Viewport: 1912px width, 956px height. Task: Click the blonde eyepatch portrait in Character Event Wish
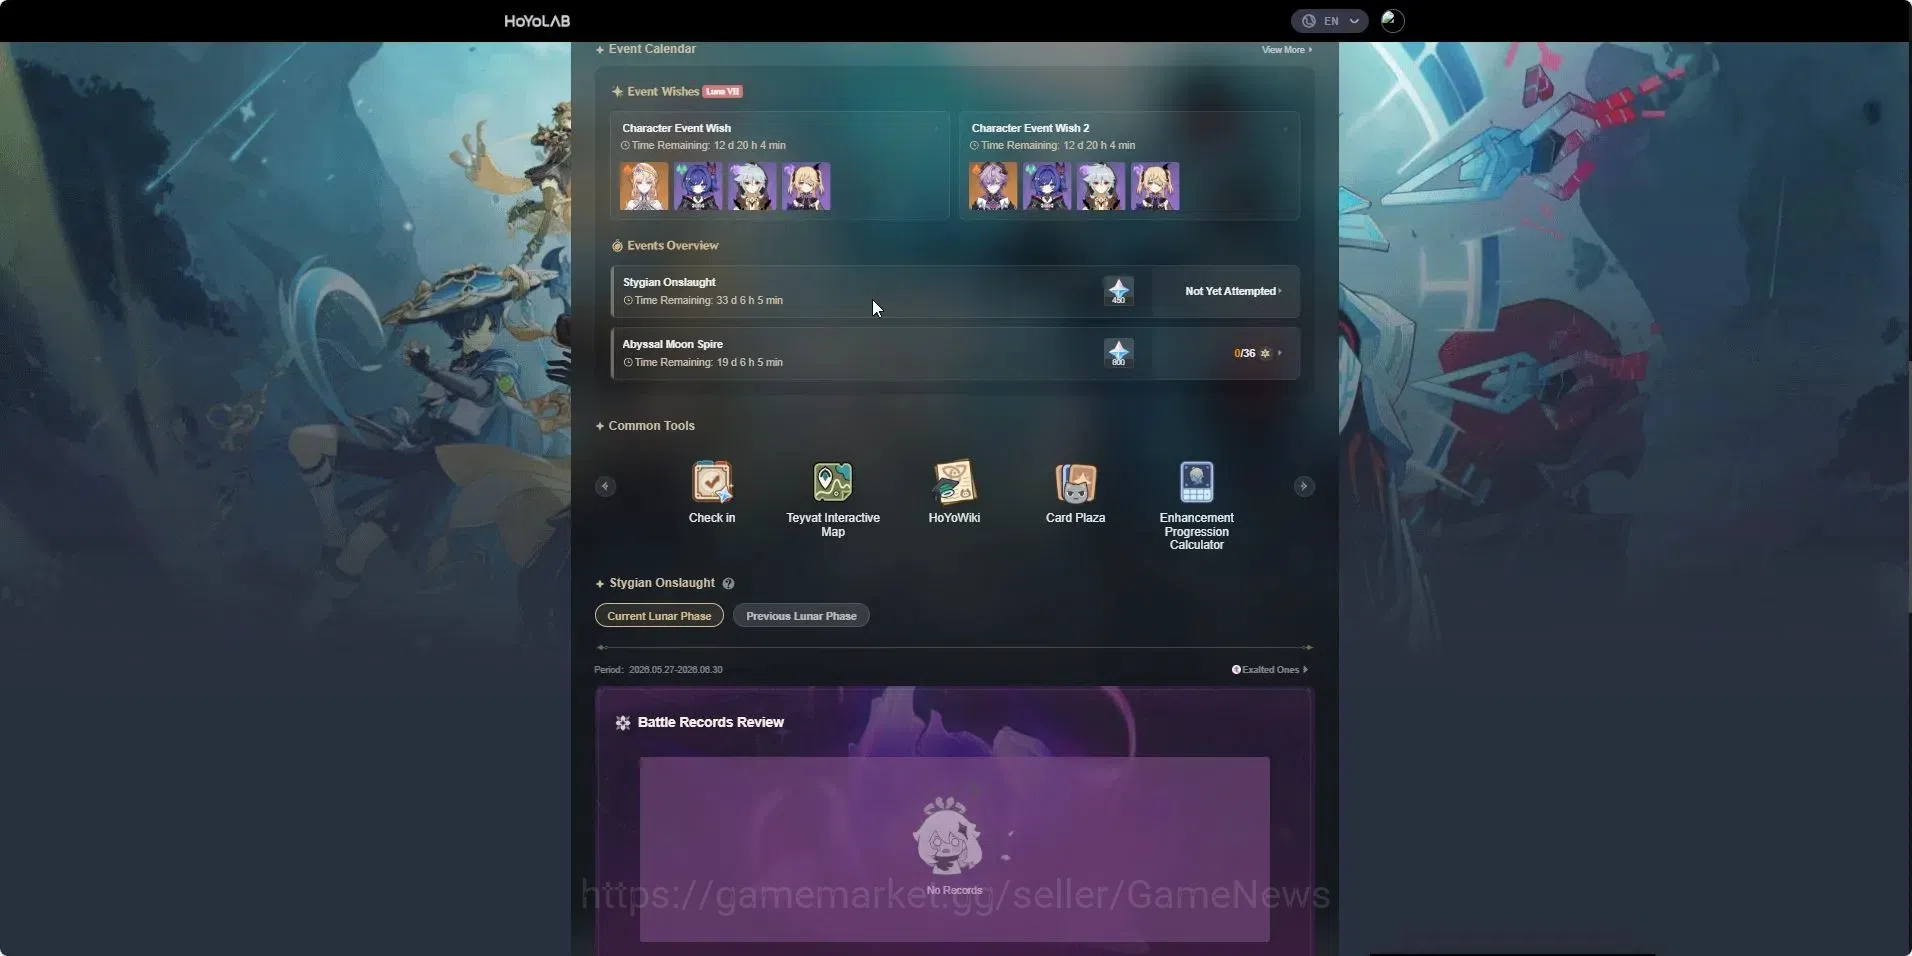coord(806,187)
